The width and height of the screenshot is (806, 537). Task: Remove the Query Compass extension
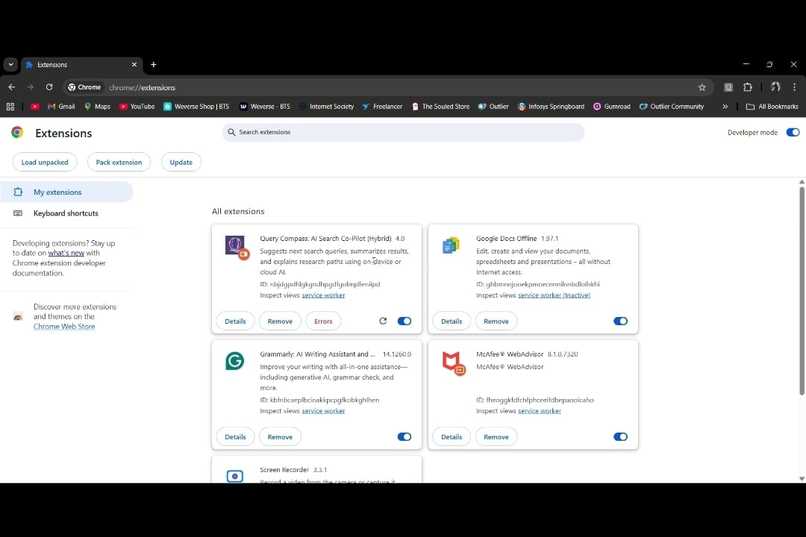[x=280, y=321]
